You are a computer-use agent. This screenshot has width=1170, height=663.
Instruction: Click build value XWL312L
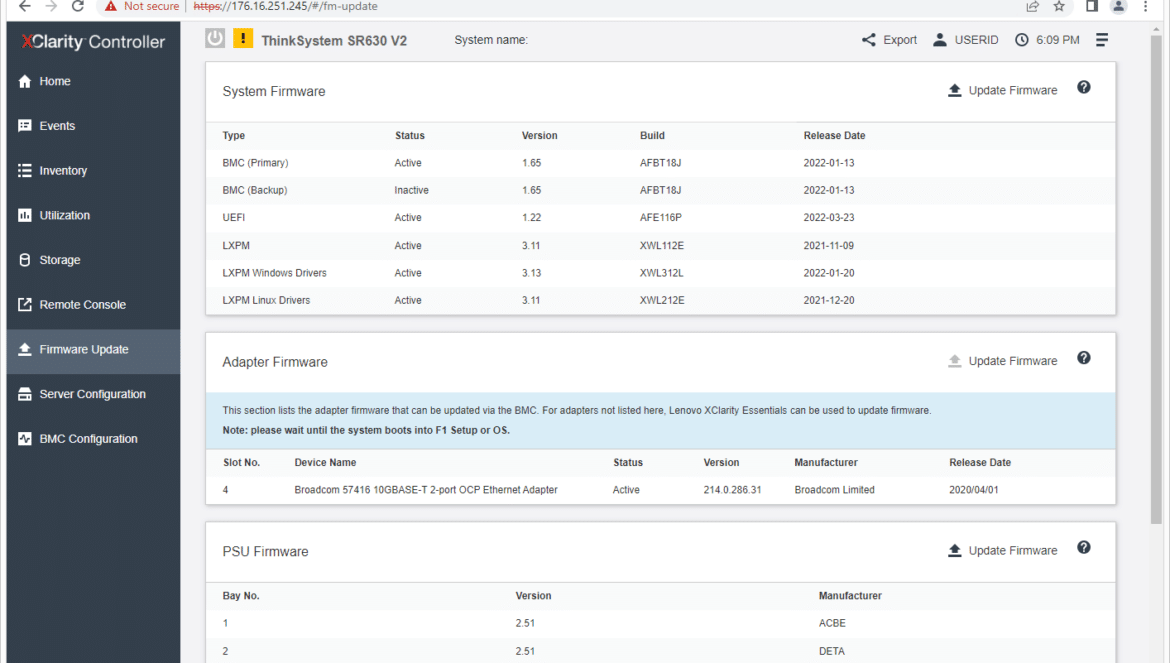point(661,273)
